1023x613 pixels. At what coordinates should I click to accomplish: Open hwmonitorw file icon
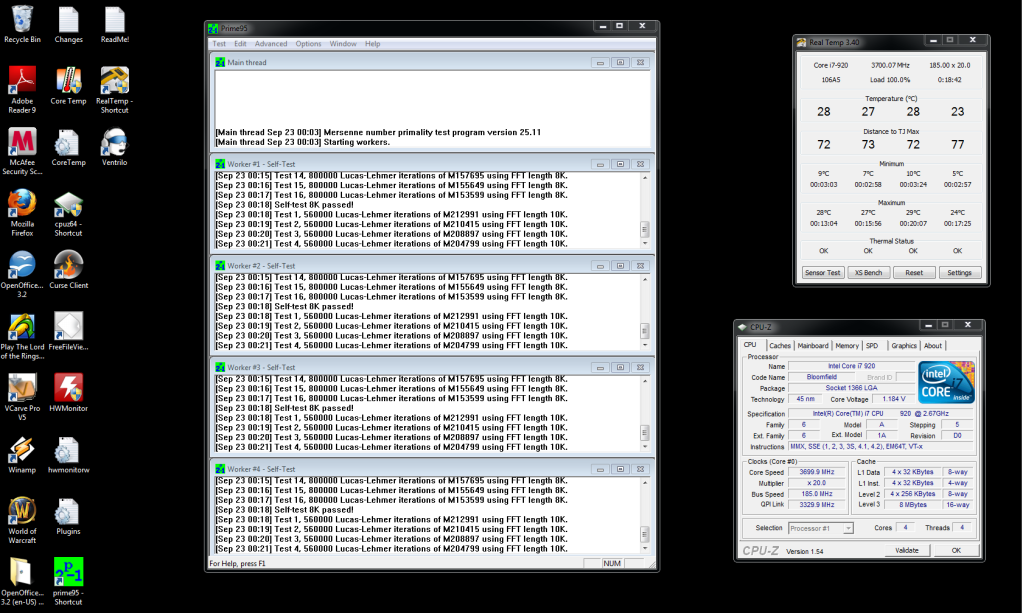(x=69, y=454)
